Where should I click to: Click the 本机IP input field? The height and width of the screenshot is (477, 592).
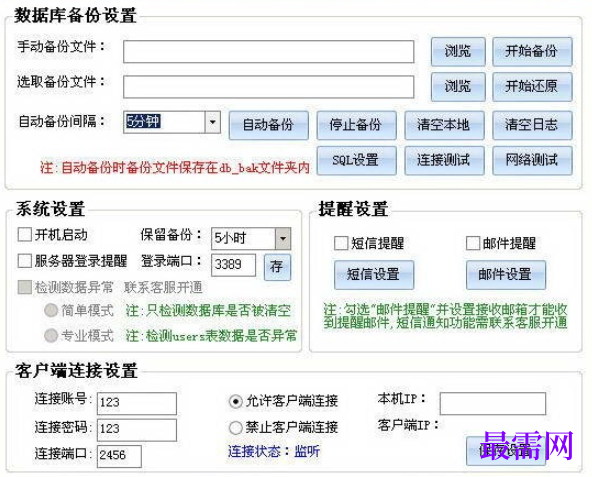click(493, 403)
